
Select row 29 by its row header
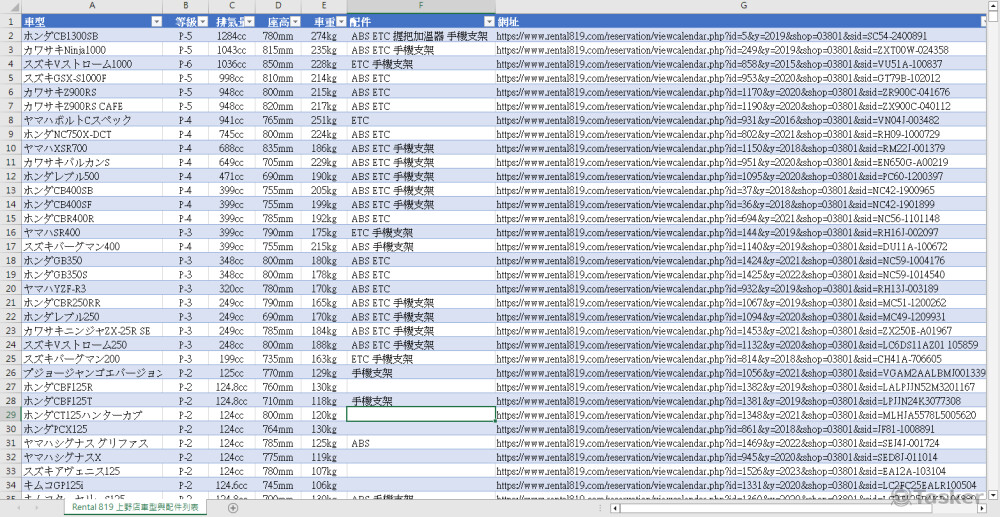click(x=10, y=414)
